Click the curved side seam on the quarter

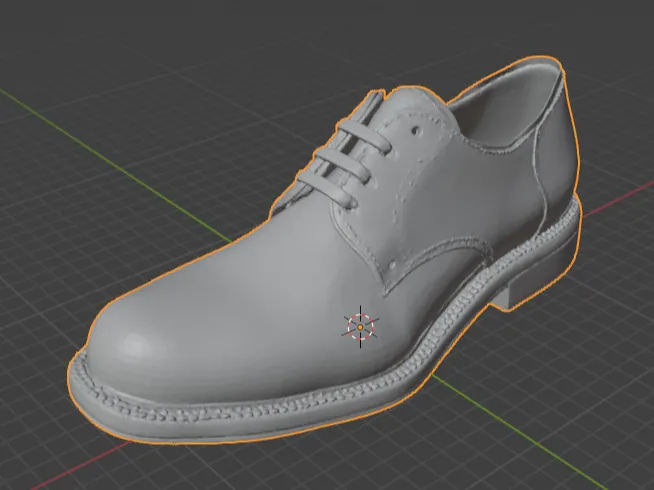pyautogui.click(x=442, y=246)
